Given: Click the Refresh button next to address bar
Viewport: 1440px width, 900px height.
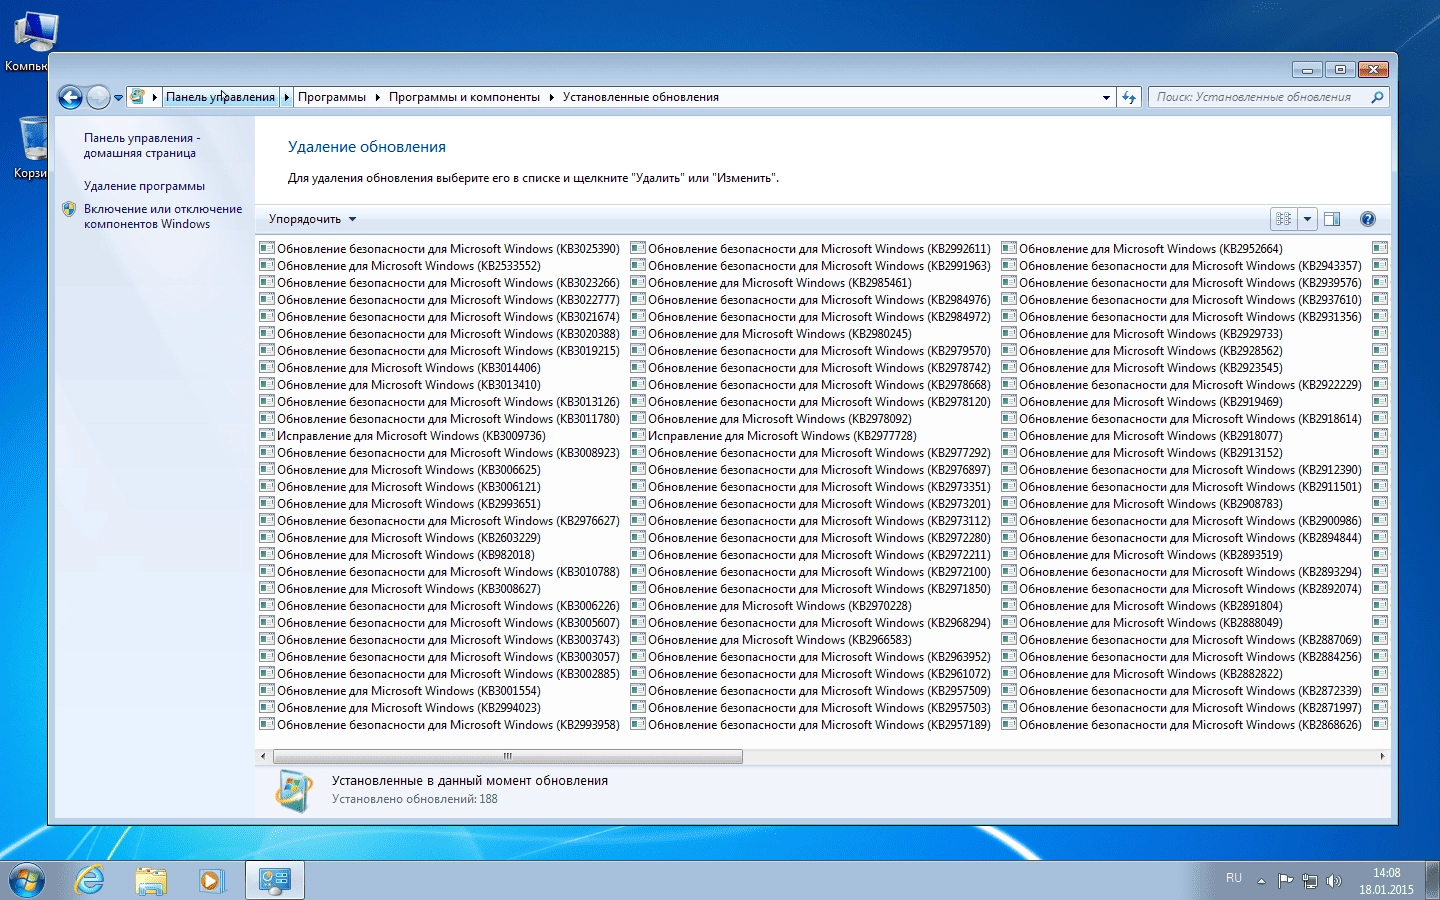Looking at the screenshot, I should point(1129,97).
